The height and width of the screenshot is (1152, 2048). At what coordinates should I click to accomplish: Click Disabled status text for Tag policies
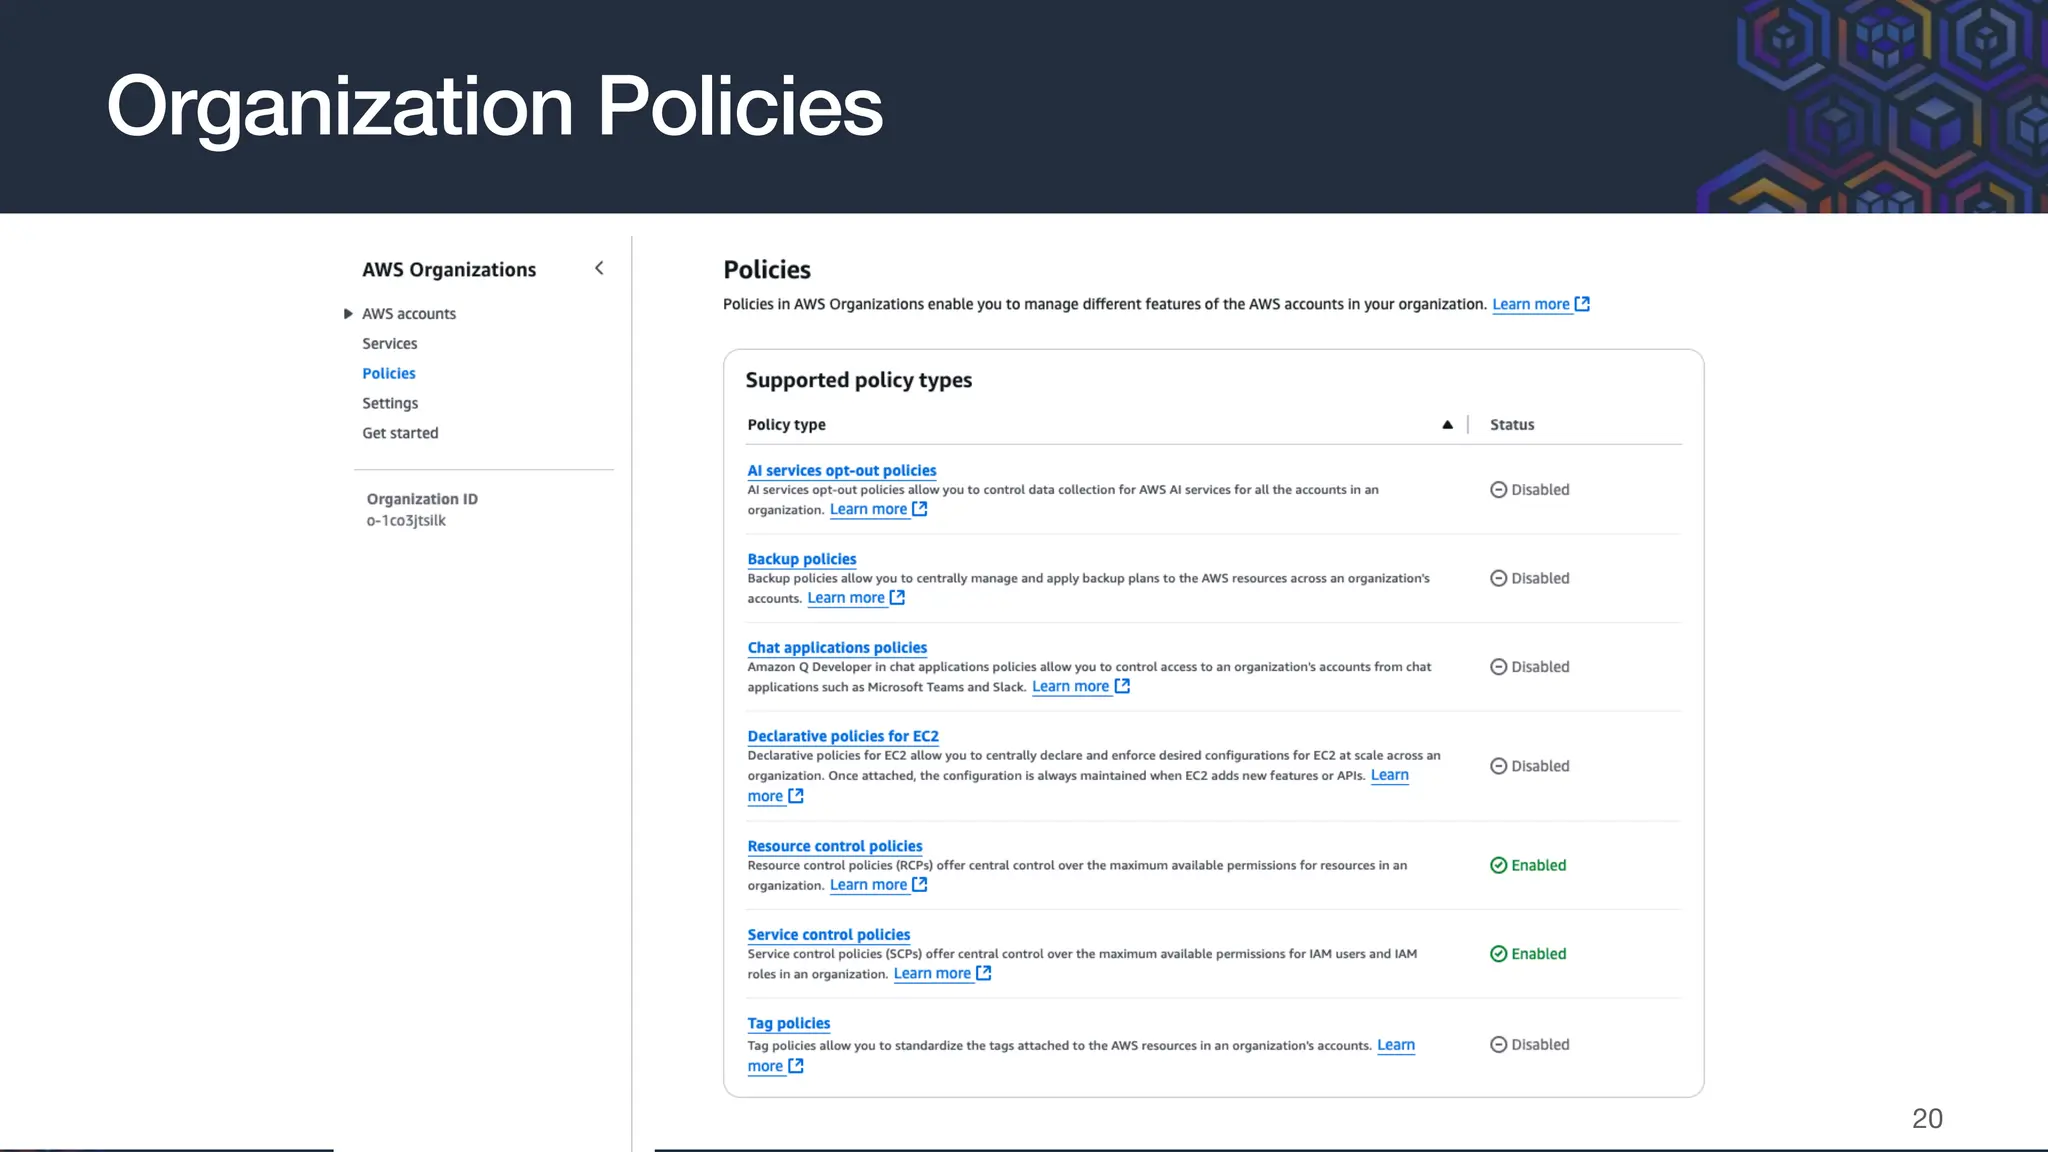1540,1045
